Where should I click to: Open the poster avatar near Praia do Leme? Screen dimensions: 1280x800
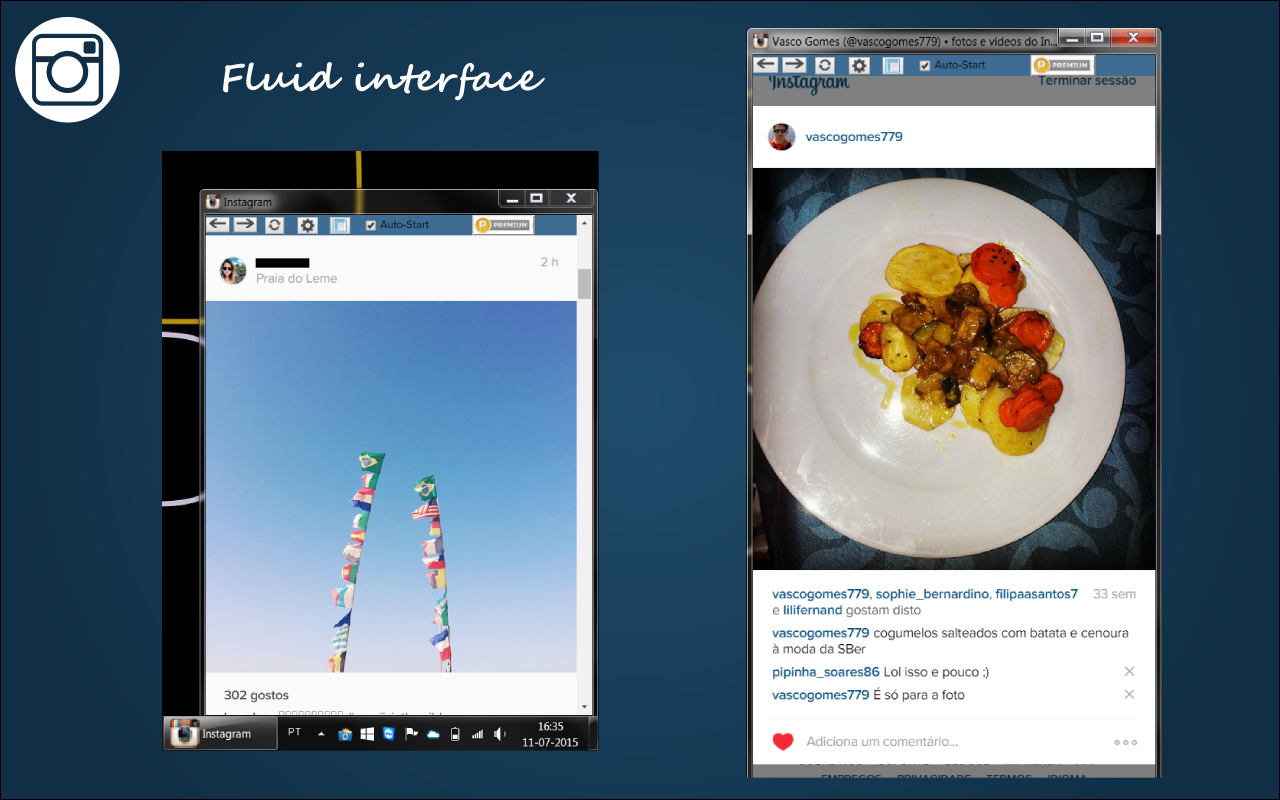click(x=233, y=270)
